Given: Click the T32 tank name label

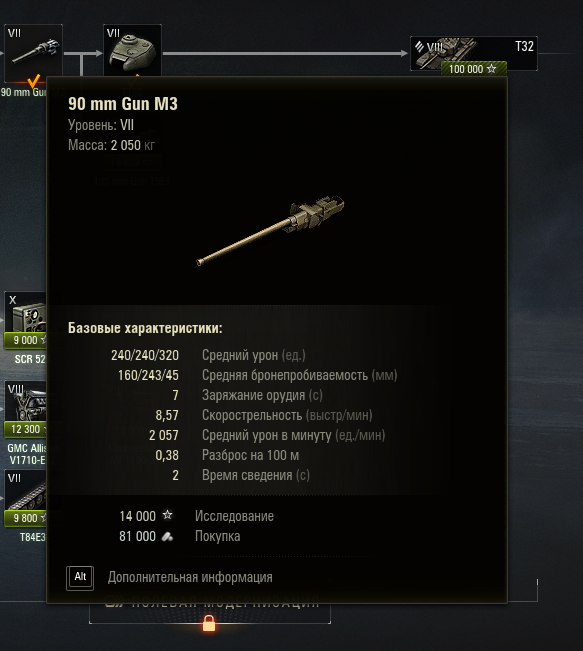Looking at the screenshot, I should click(524, 46).
